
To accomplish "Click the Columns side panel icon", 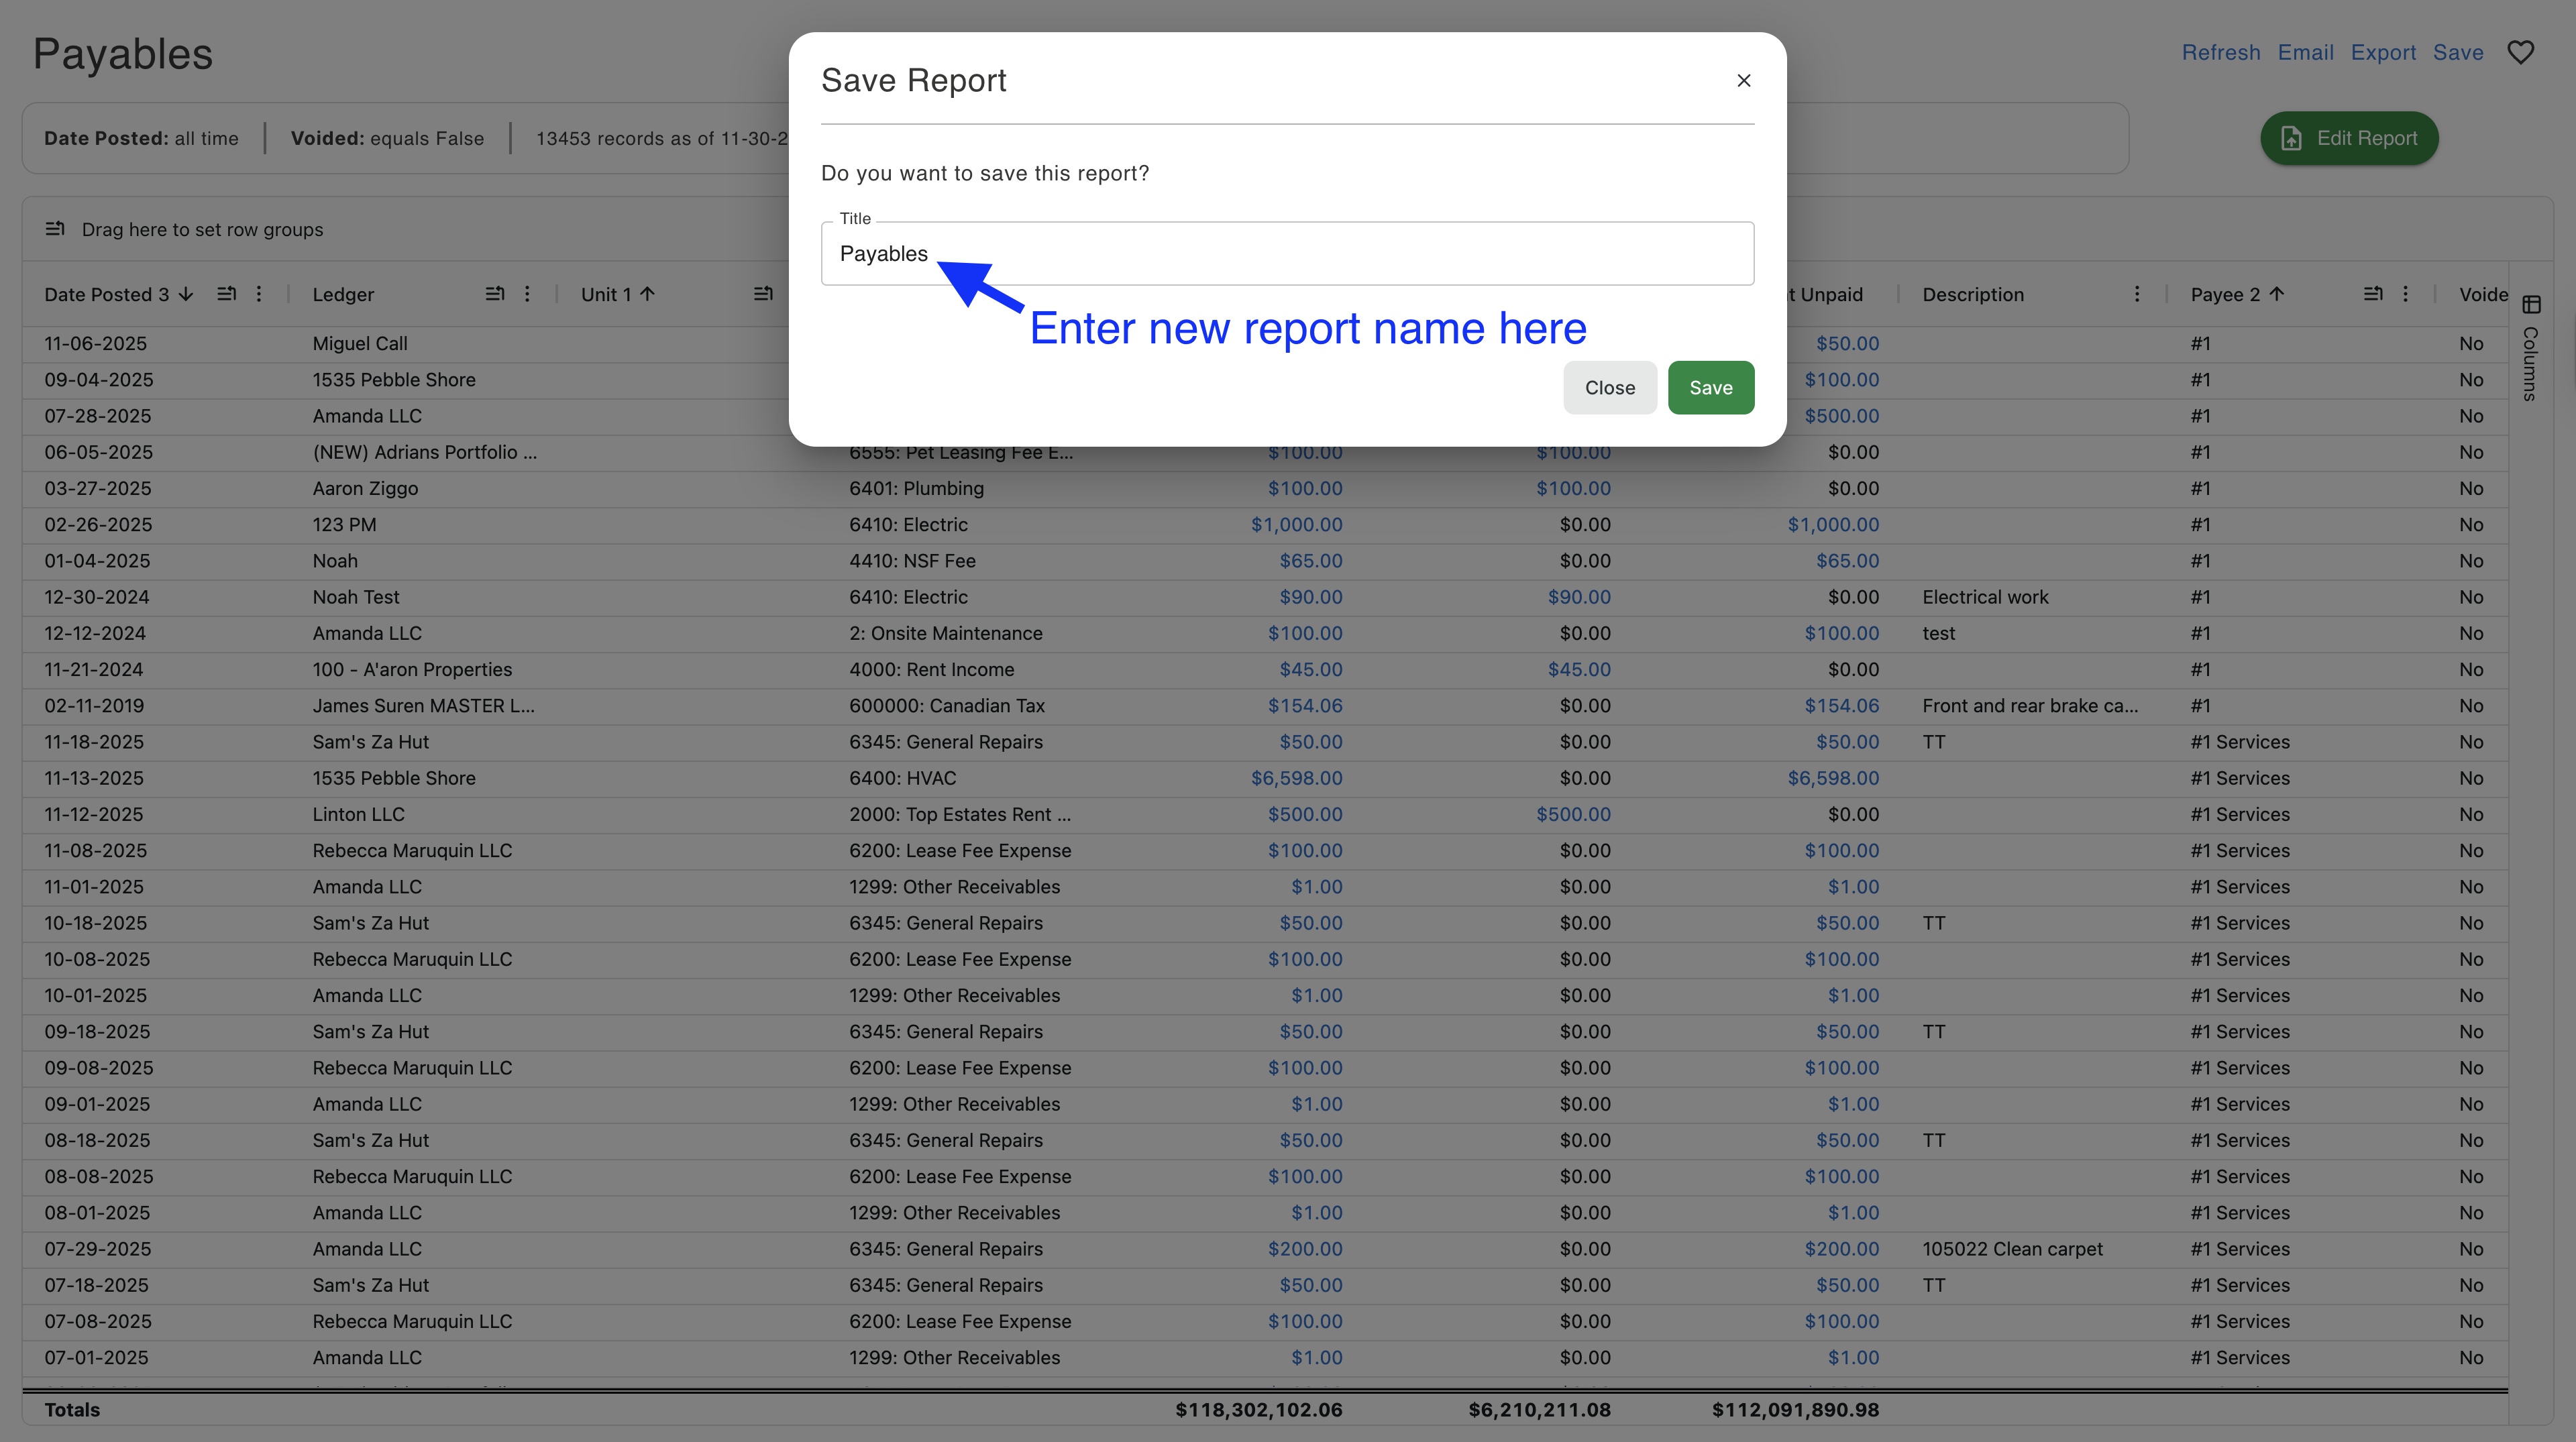I will click(x=2531, y=305).
